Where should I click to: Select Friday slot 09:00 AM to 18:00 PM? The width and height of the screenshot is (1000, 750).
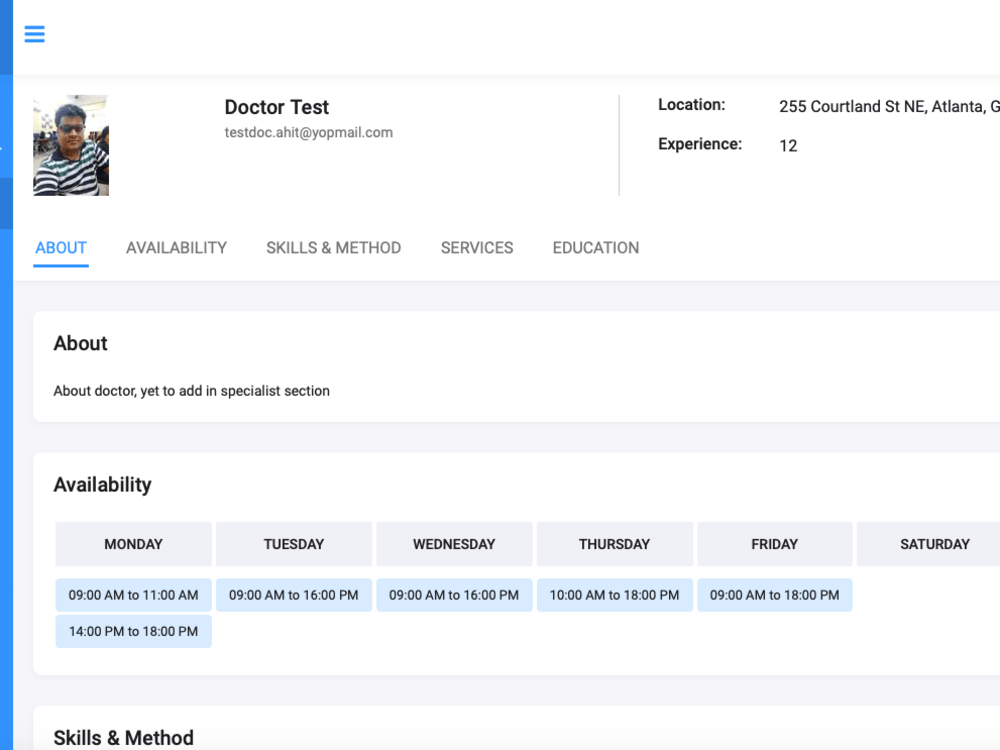[x=775, y=595]
